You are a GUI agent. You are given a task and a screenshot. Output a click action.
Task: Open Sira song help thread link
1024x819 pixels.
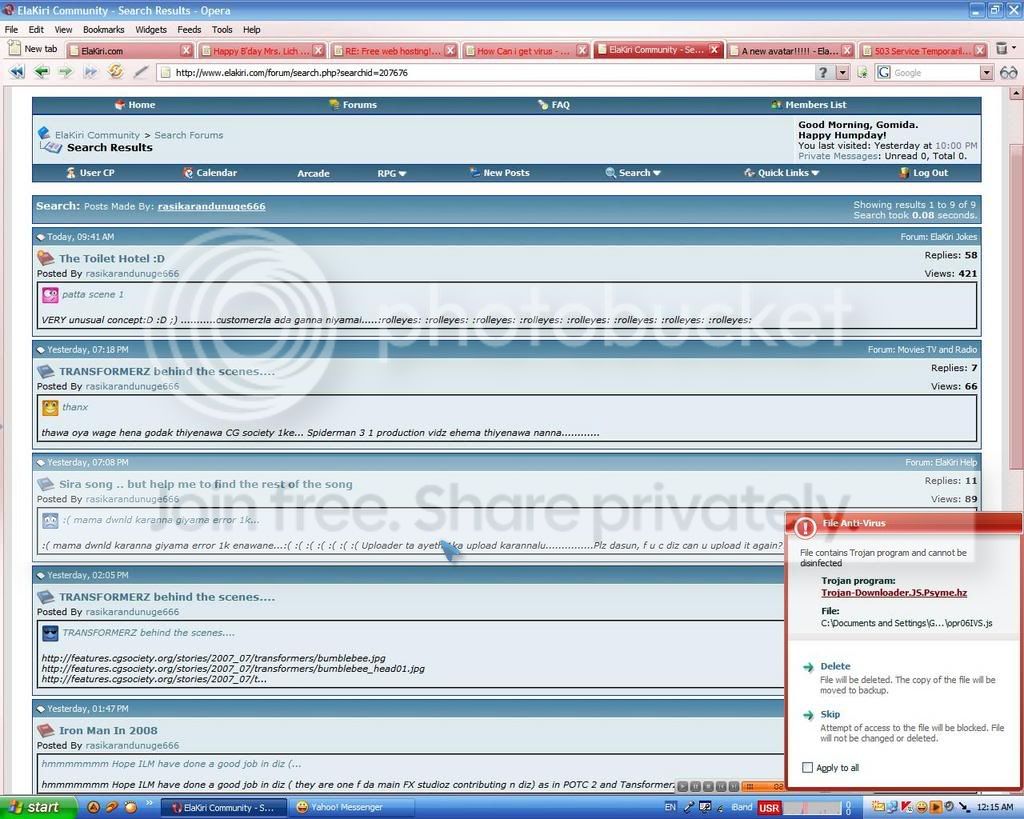206,484
